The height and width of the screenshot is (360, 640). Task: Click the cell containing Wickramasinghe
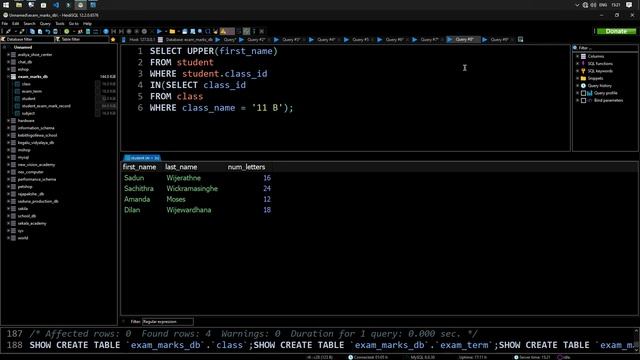tap(192, 189)
